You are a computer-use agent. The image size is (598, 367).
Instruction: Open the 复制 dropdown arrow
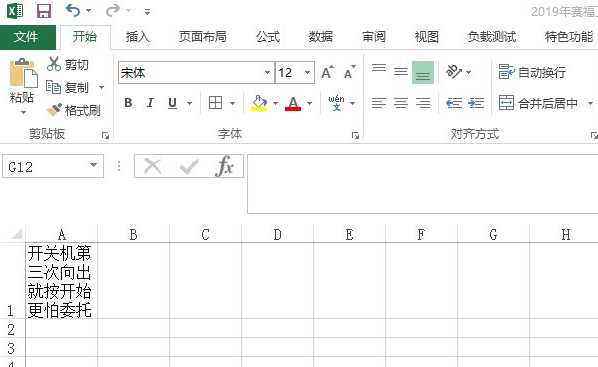coord(101,87)
